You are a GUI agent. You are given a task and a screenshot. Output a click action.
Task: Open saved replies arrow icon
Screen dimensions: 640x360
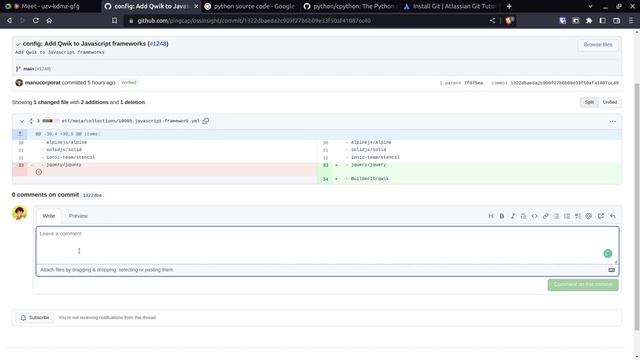(x=613, y=216)
